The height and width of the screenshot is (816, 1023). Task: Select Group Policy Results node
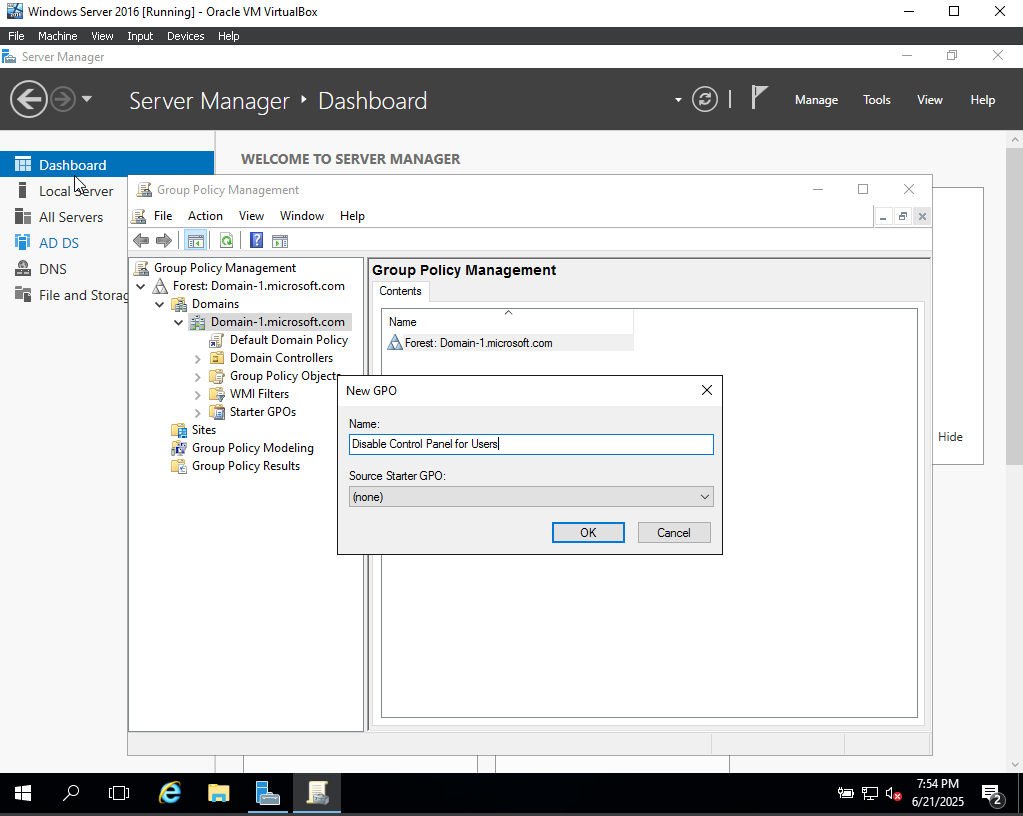246,466
